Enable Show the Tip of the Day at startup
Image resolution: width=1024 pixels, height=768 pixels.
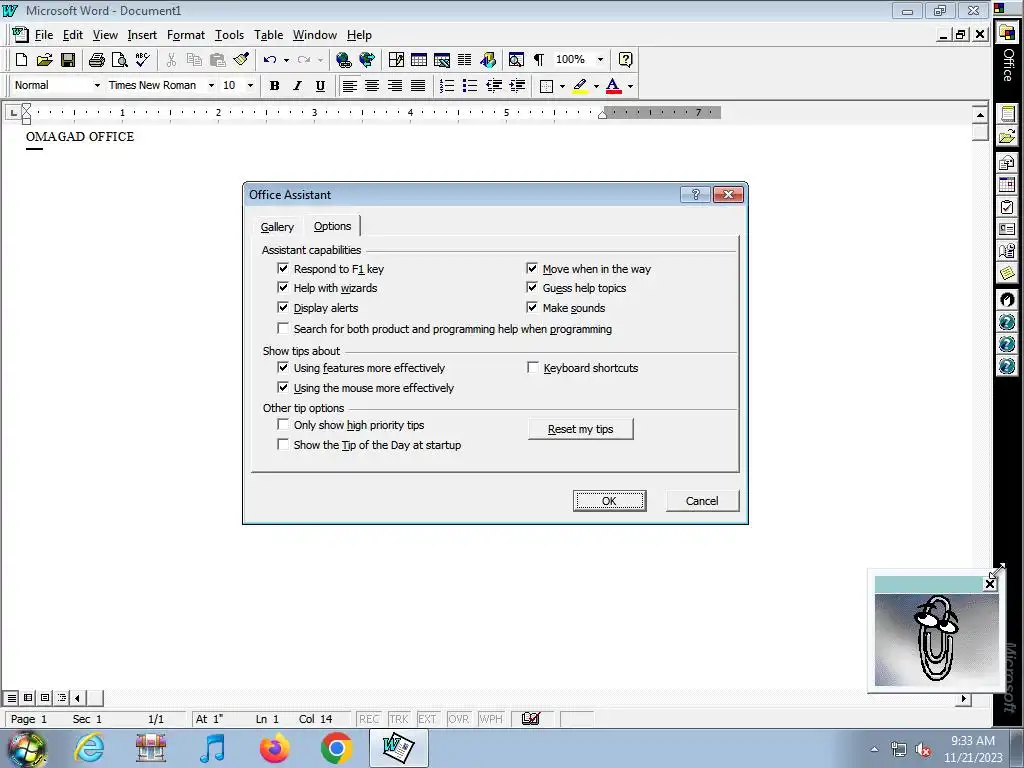[283, 445]
